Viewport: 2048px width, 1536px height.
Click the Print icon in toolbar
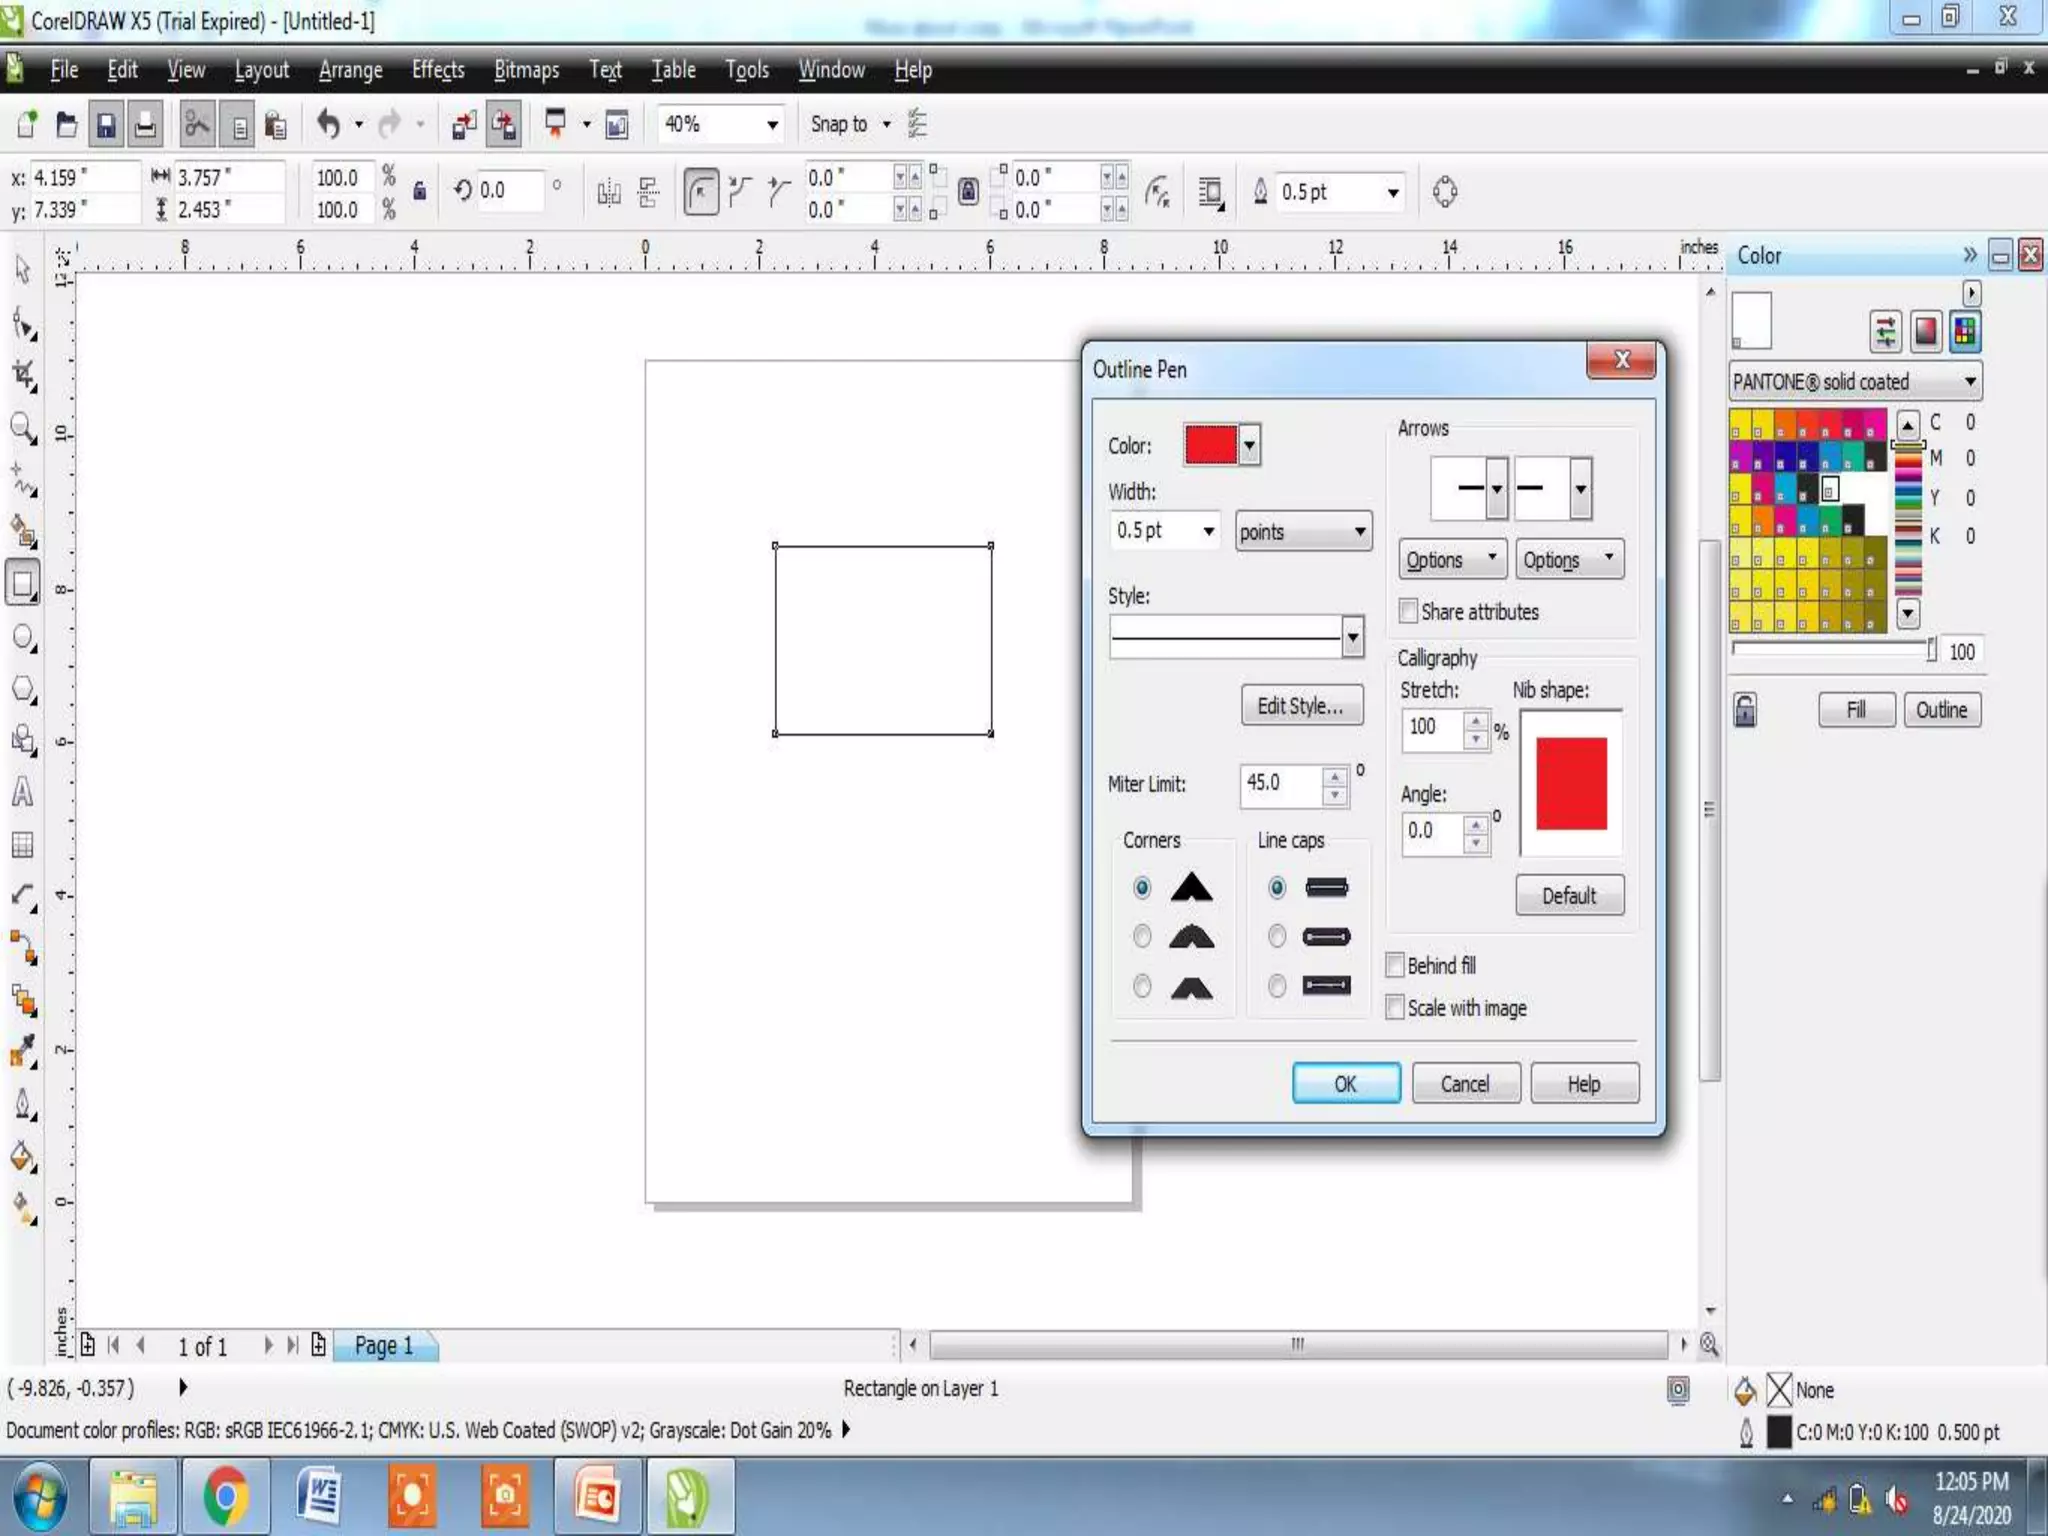[x=145, y=124]
